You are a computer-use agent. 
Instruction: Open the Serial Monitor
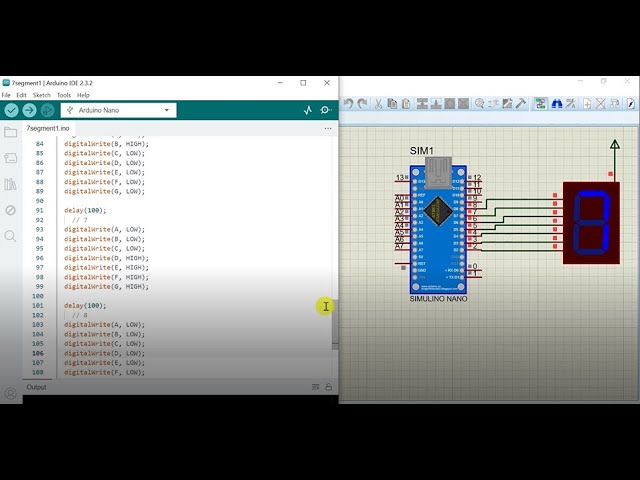[x=326, y=110]
